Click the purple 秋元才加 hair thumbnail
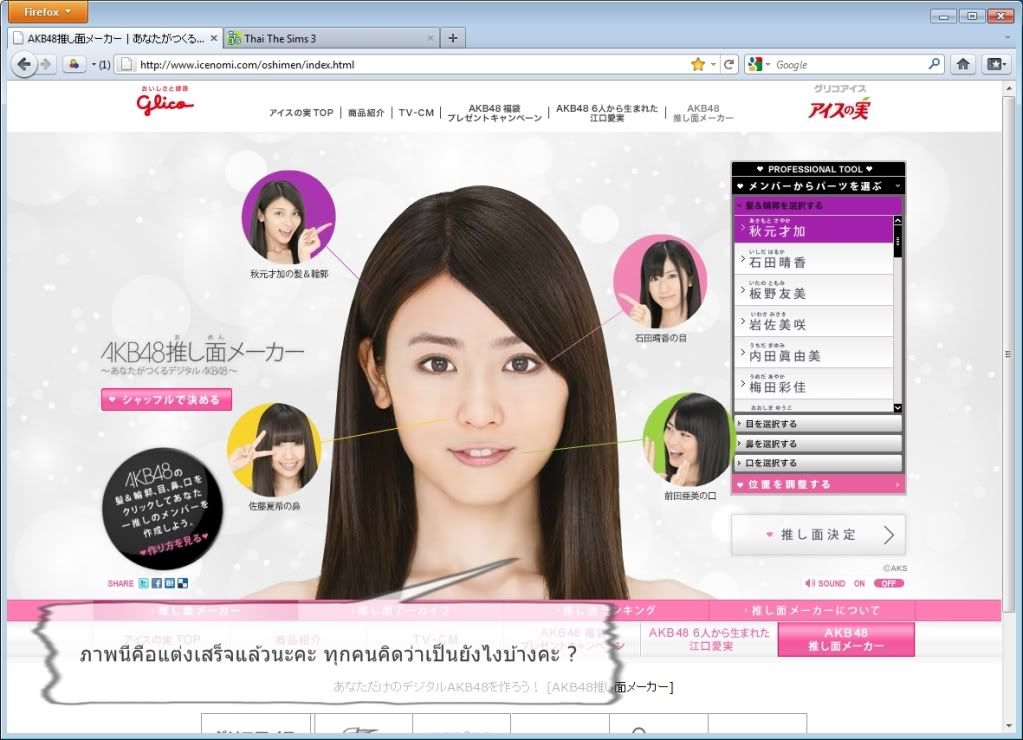 coord(288,217)
